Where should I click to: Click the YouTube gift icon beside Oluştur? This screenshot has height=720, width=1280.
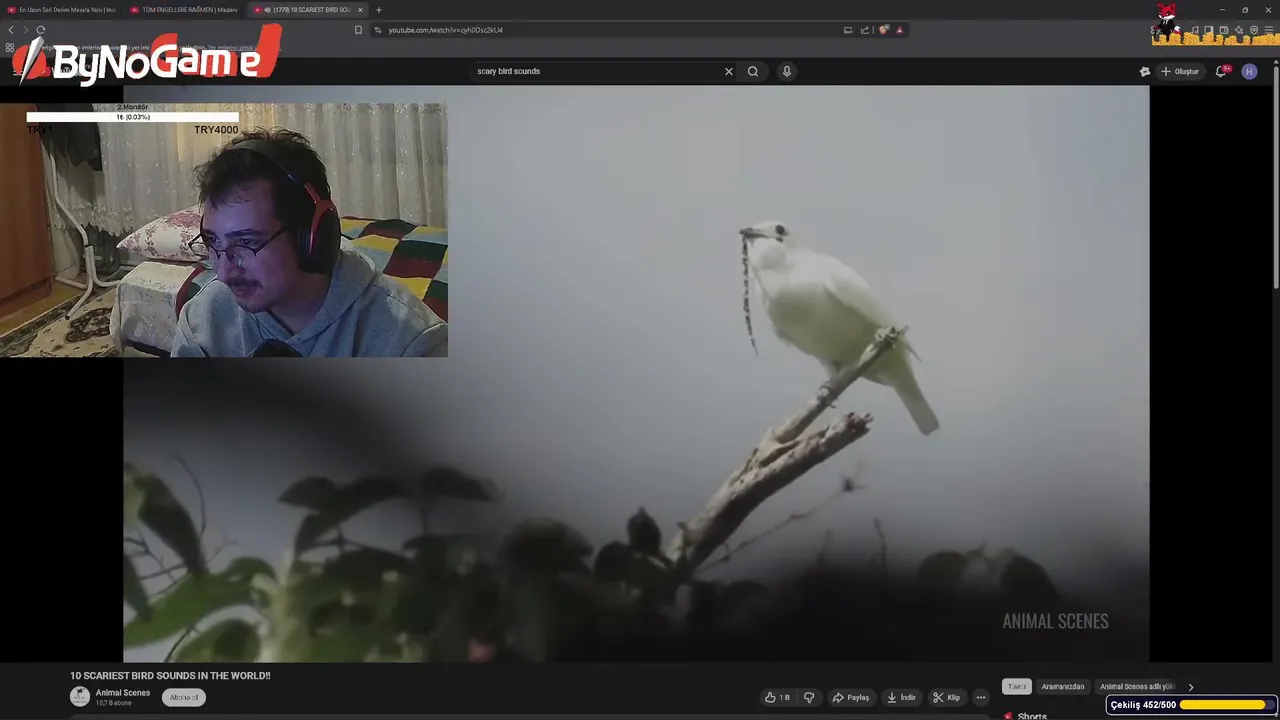tap(1145, 71)
